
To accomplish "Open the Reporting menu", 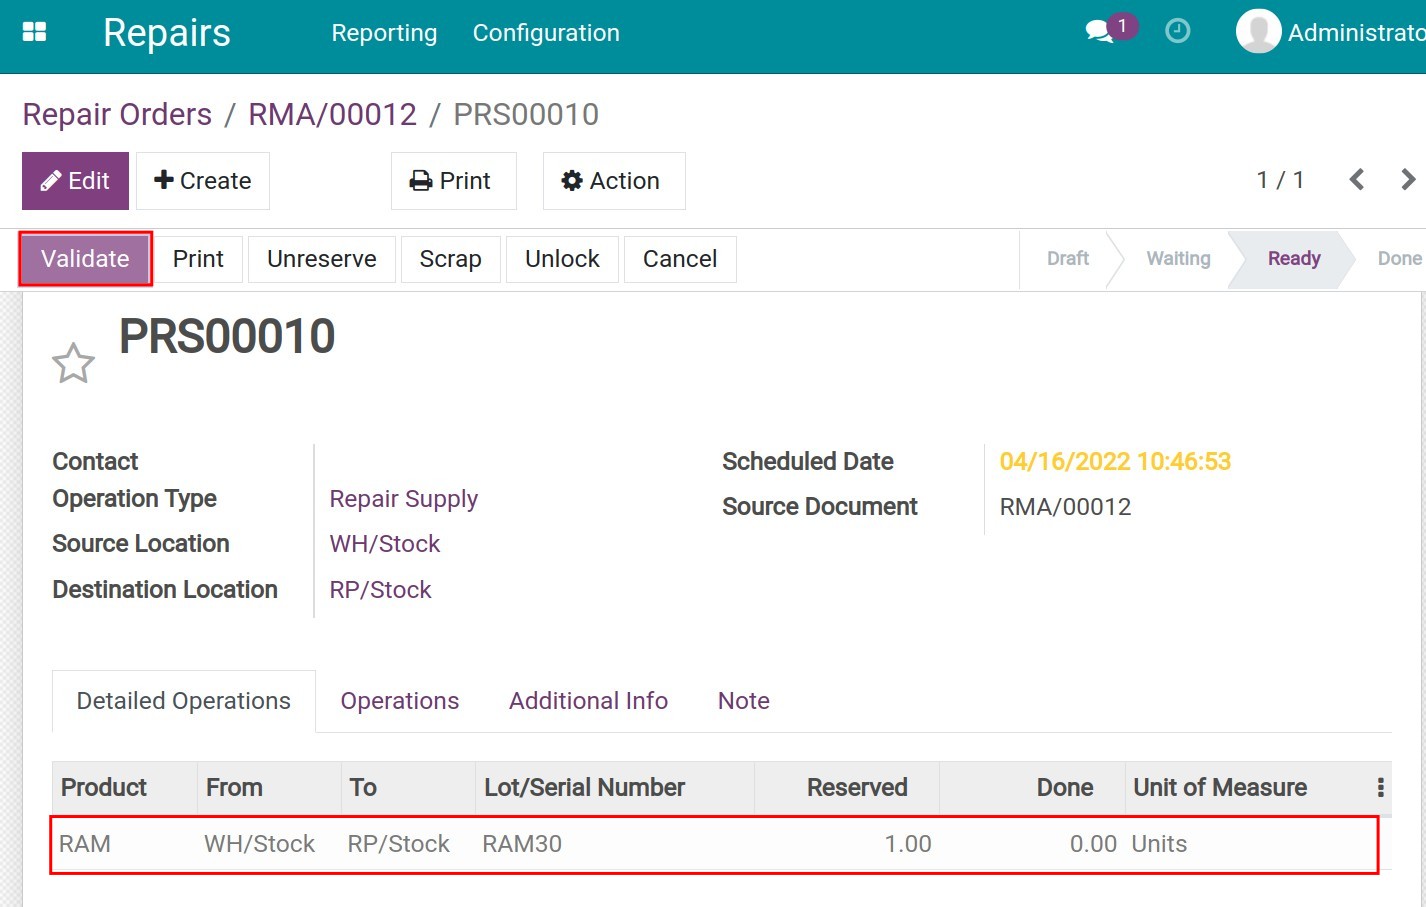I will point(384,33).
